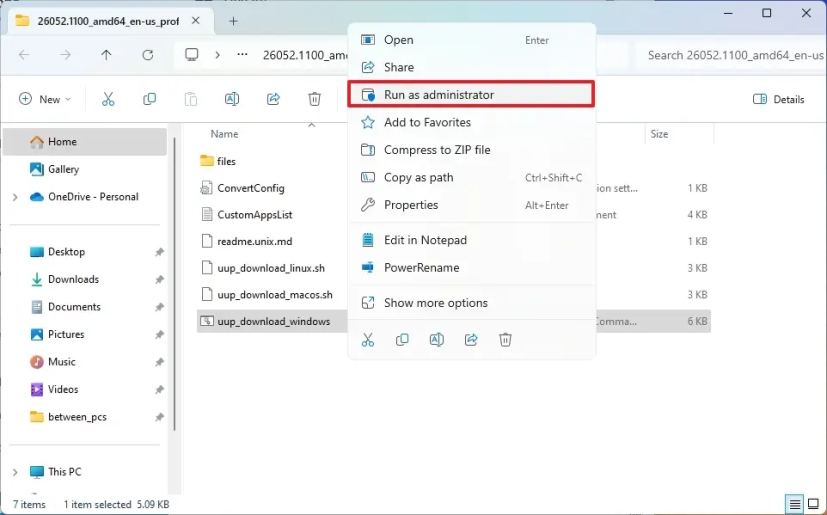Open Pictures quick access folder
Screen dimensions: 827x515
tap(85, 334)
